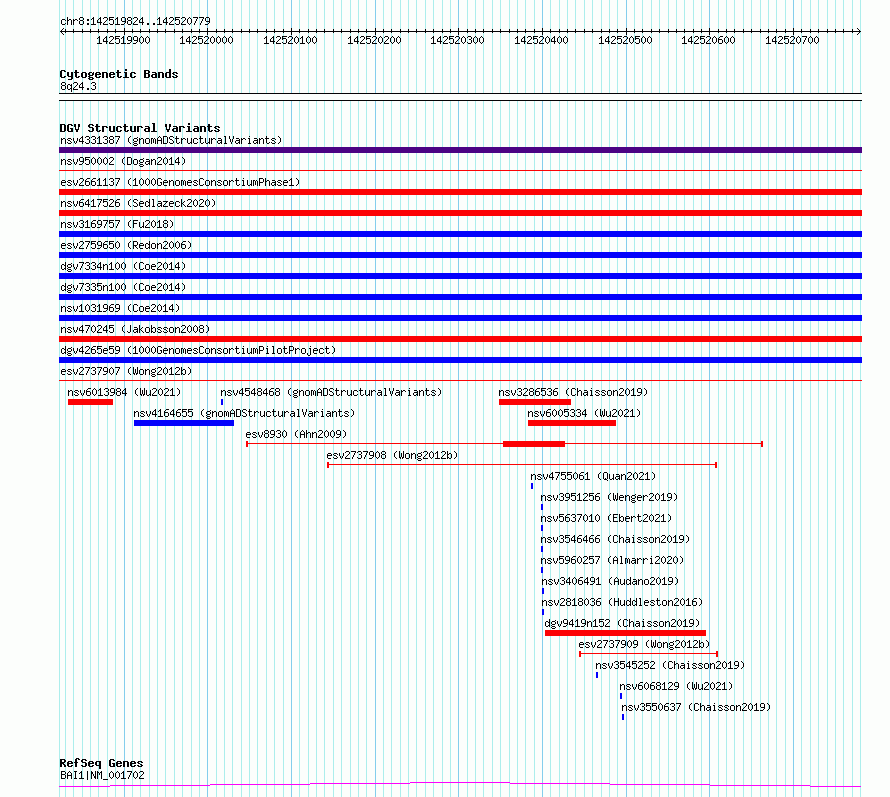Open nsv470245 (Jakobsson2008) label
This screenshot has width=890, height=797.
tap(135, 329)
